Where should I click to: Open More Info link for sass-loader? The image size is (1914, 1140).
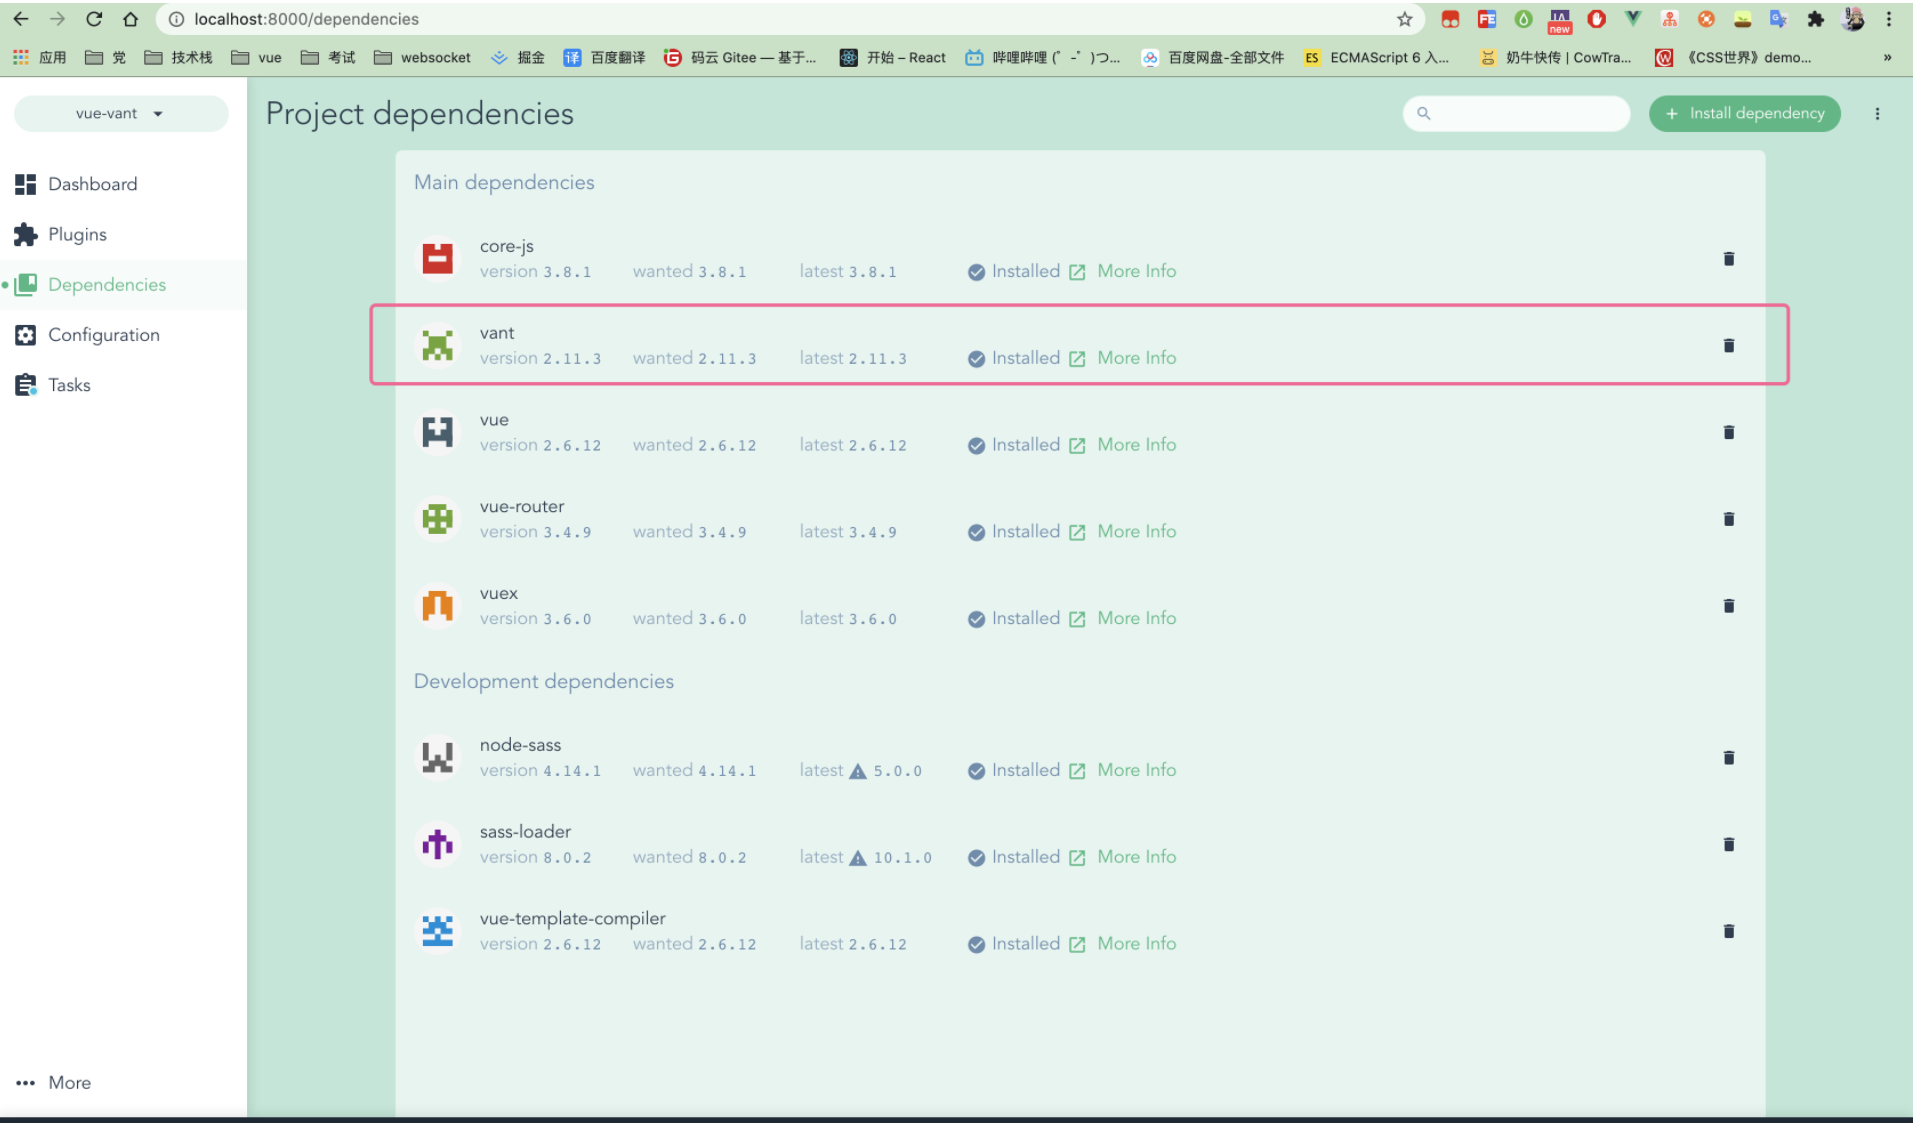pos(1123,858)
